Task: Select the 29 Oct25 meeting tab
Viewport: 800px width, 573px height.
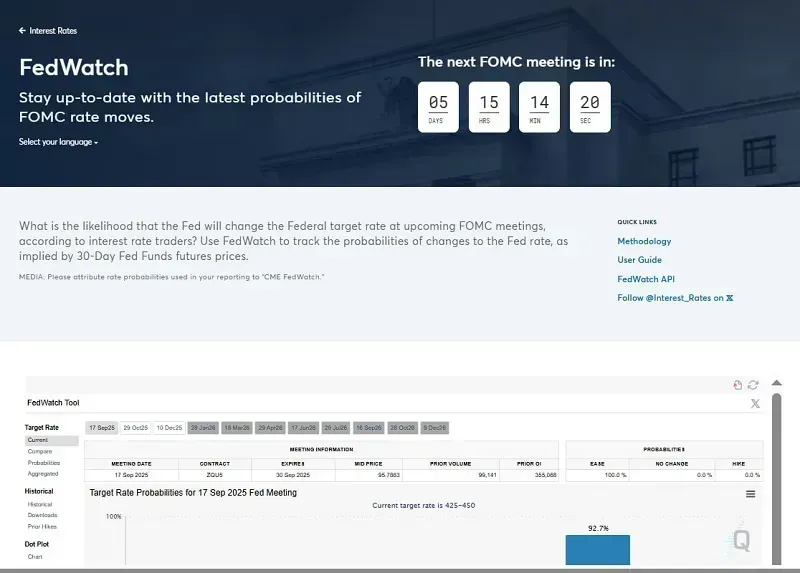Action: click(x=135, y=428)
